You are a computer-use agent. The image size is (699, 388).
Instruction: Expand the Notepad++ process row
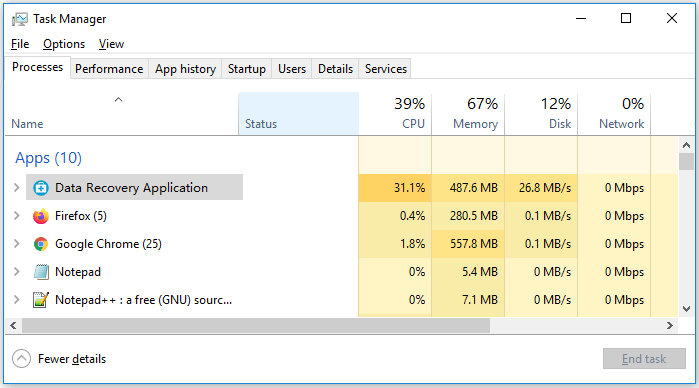[16, 300]
